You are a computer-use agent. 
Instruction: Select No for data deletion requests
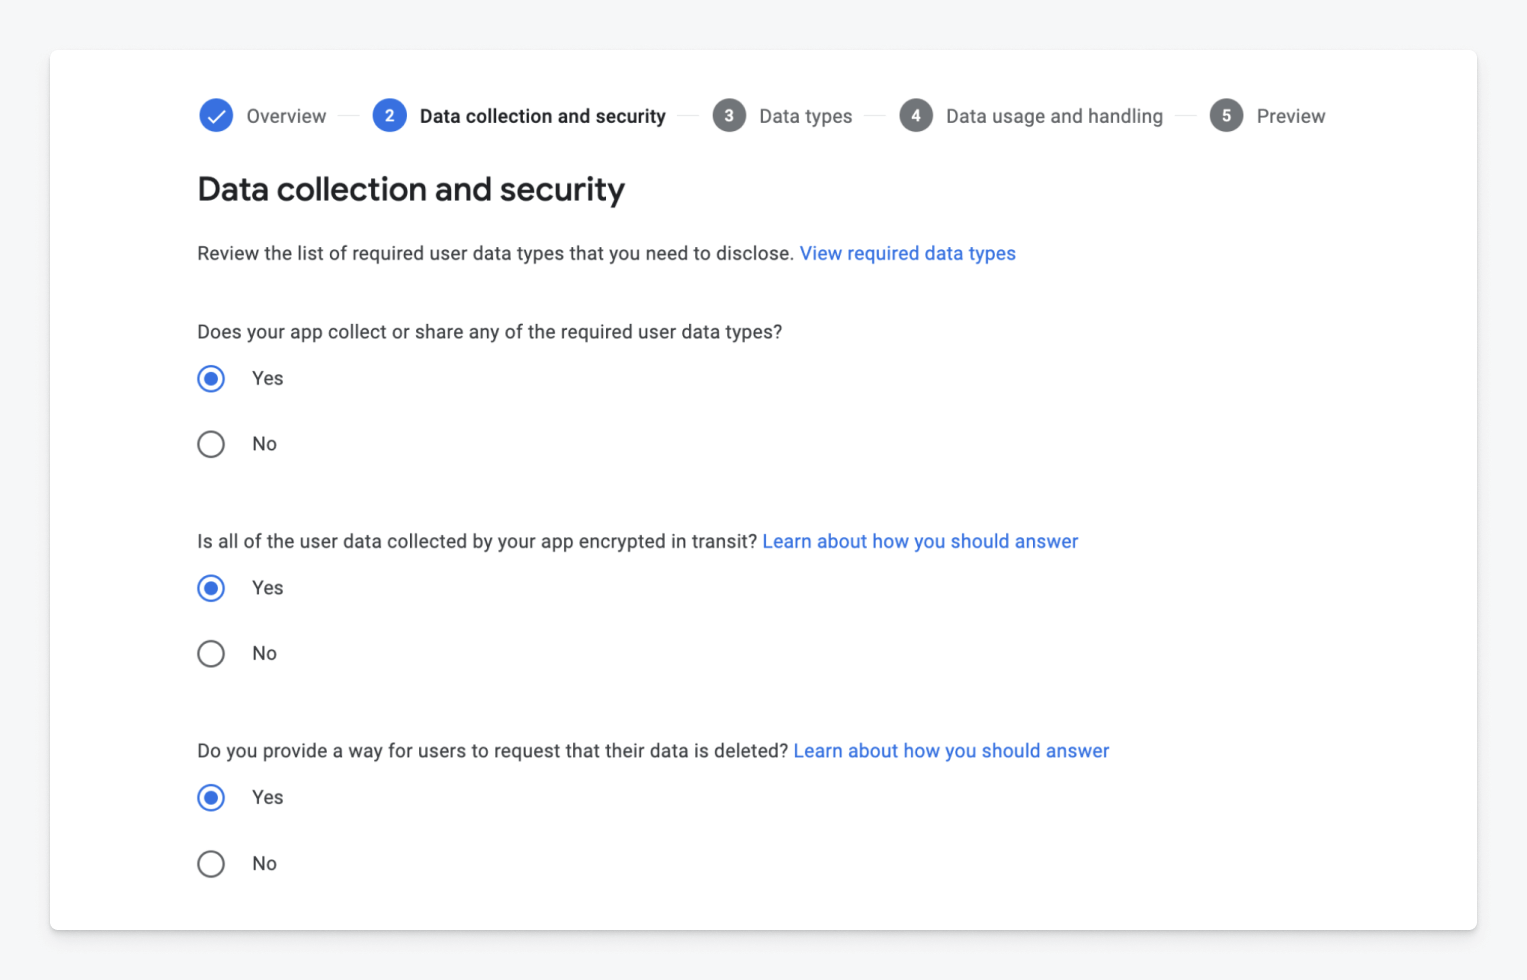(x=211, y=863)
